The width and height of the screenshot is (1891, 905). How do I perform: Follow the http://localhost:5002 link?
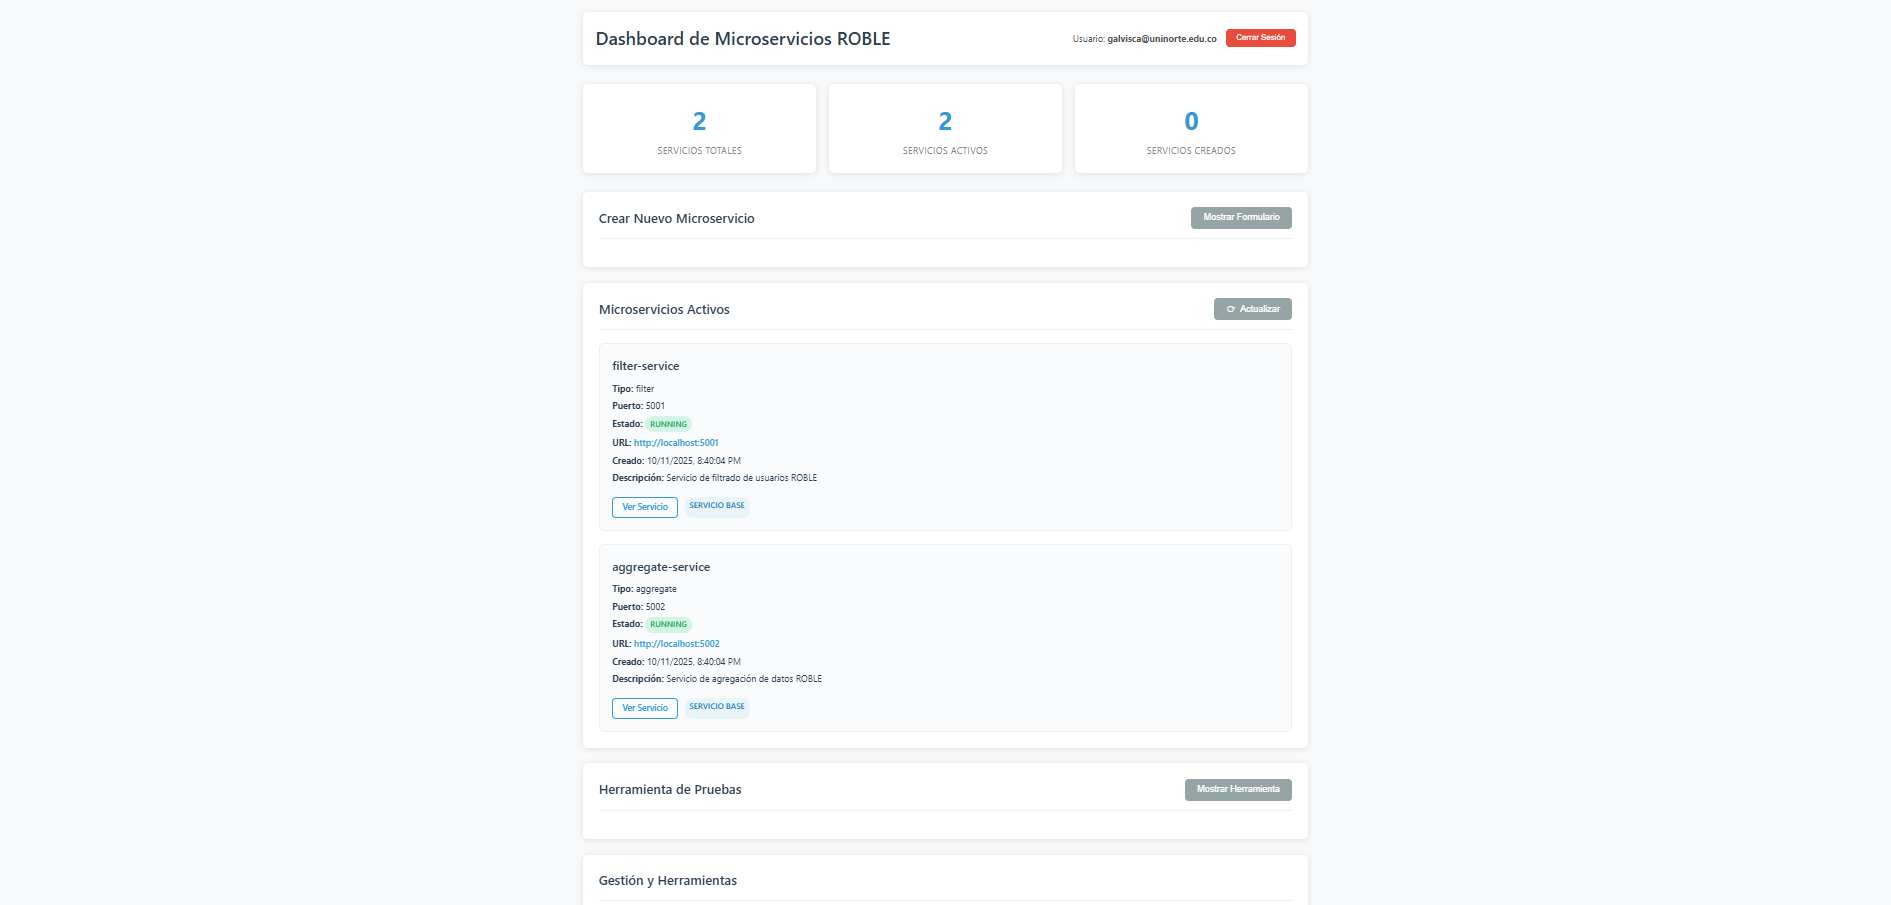coord(676,644)
